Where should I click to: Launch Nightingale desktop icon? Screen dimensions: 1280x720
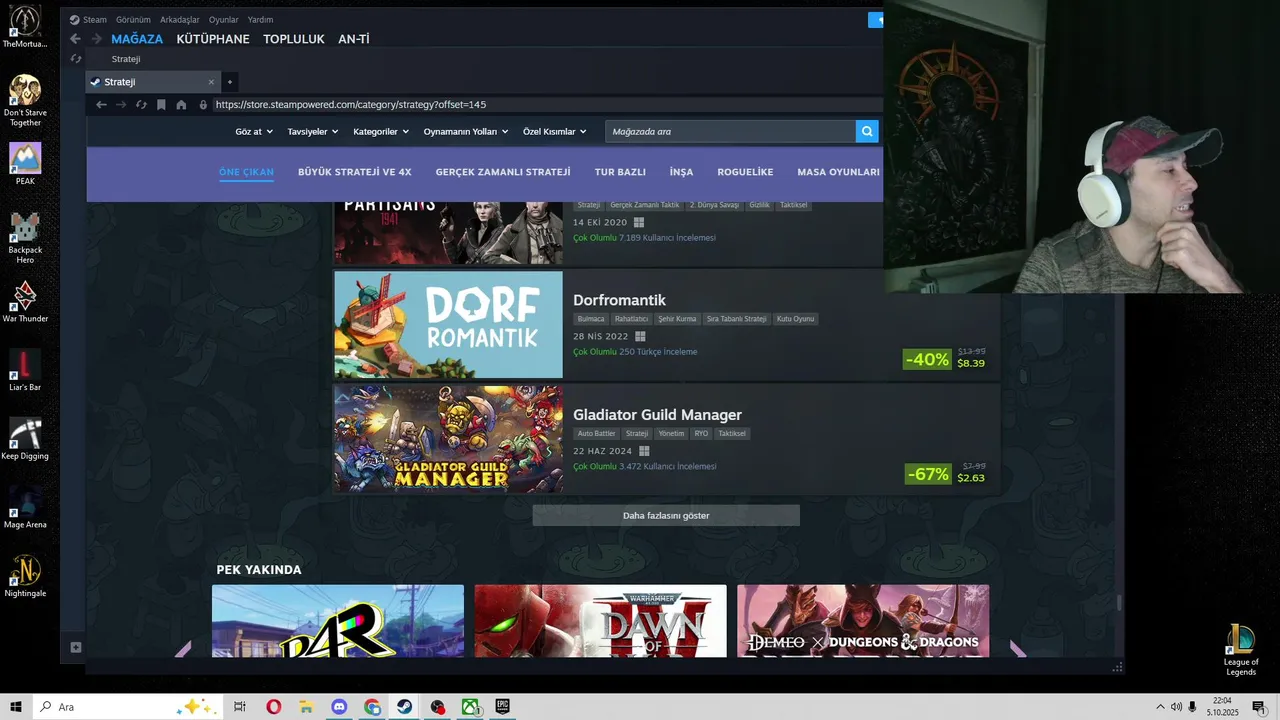coord(25,576)
